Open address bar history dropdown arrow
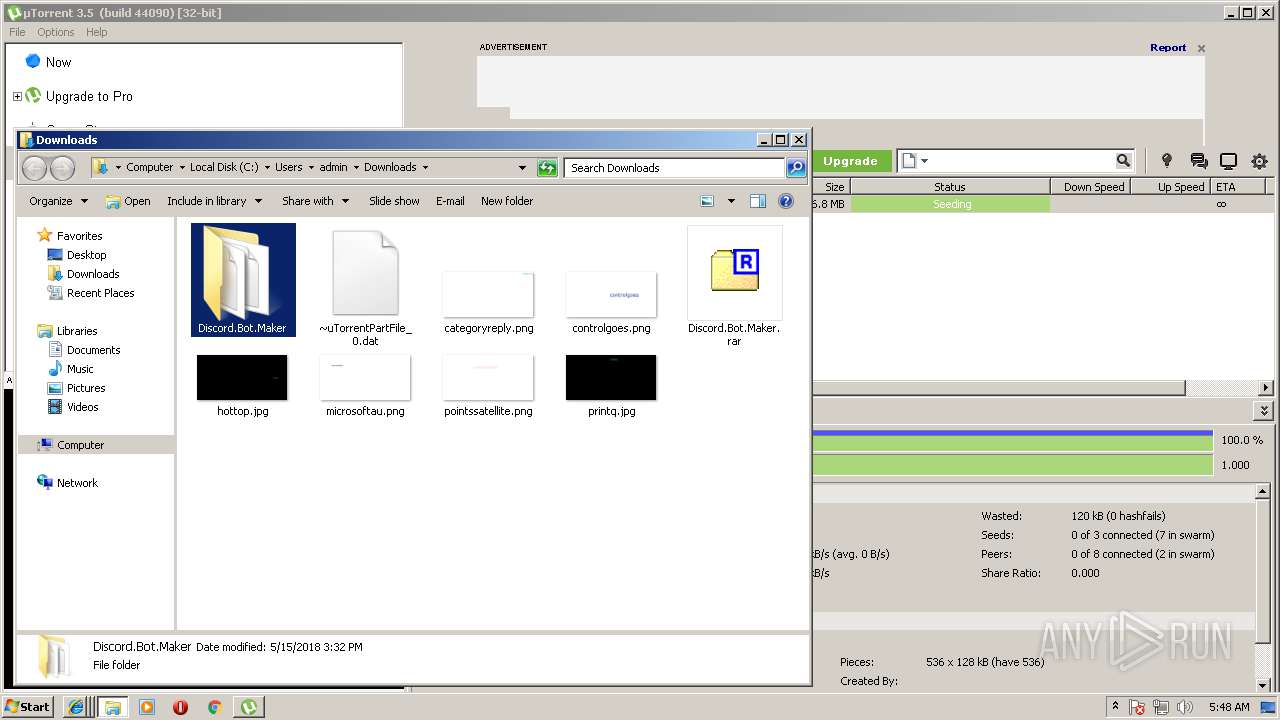Viewport: 1280px width, 720px height. (522, 168)
